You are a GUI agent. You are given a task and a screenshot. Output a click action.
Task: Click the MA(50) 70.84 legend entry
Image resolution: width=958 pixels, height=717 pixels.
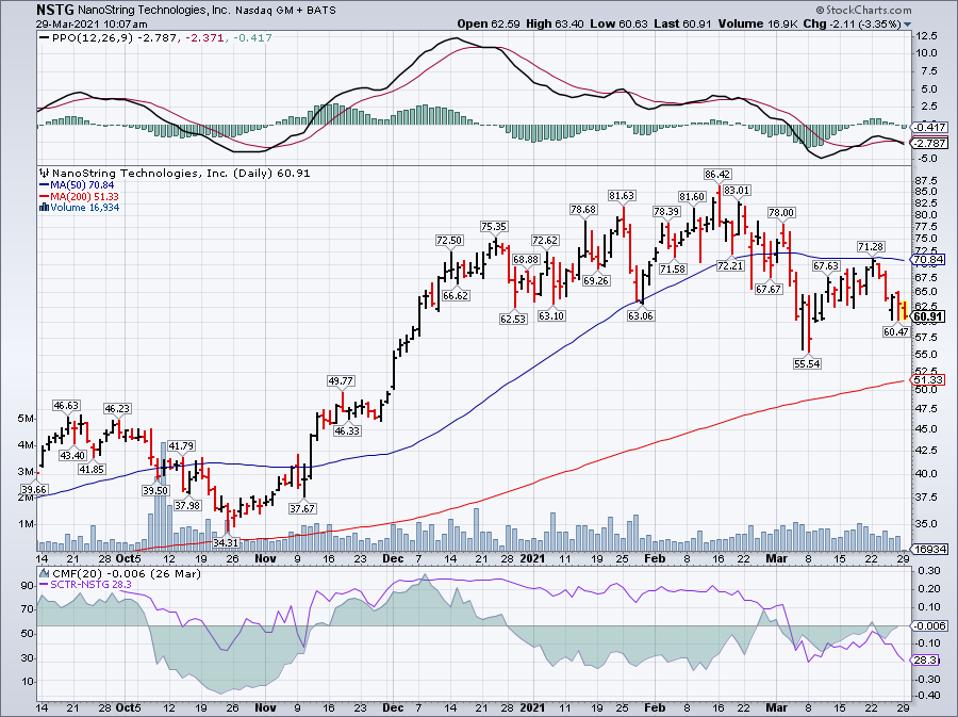(x=77, y=185)
